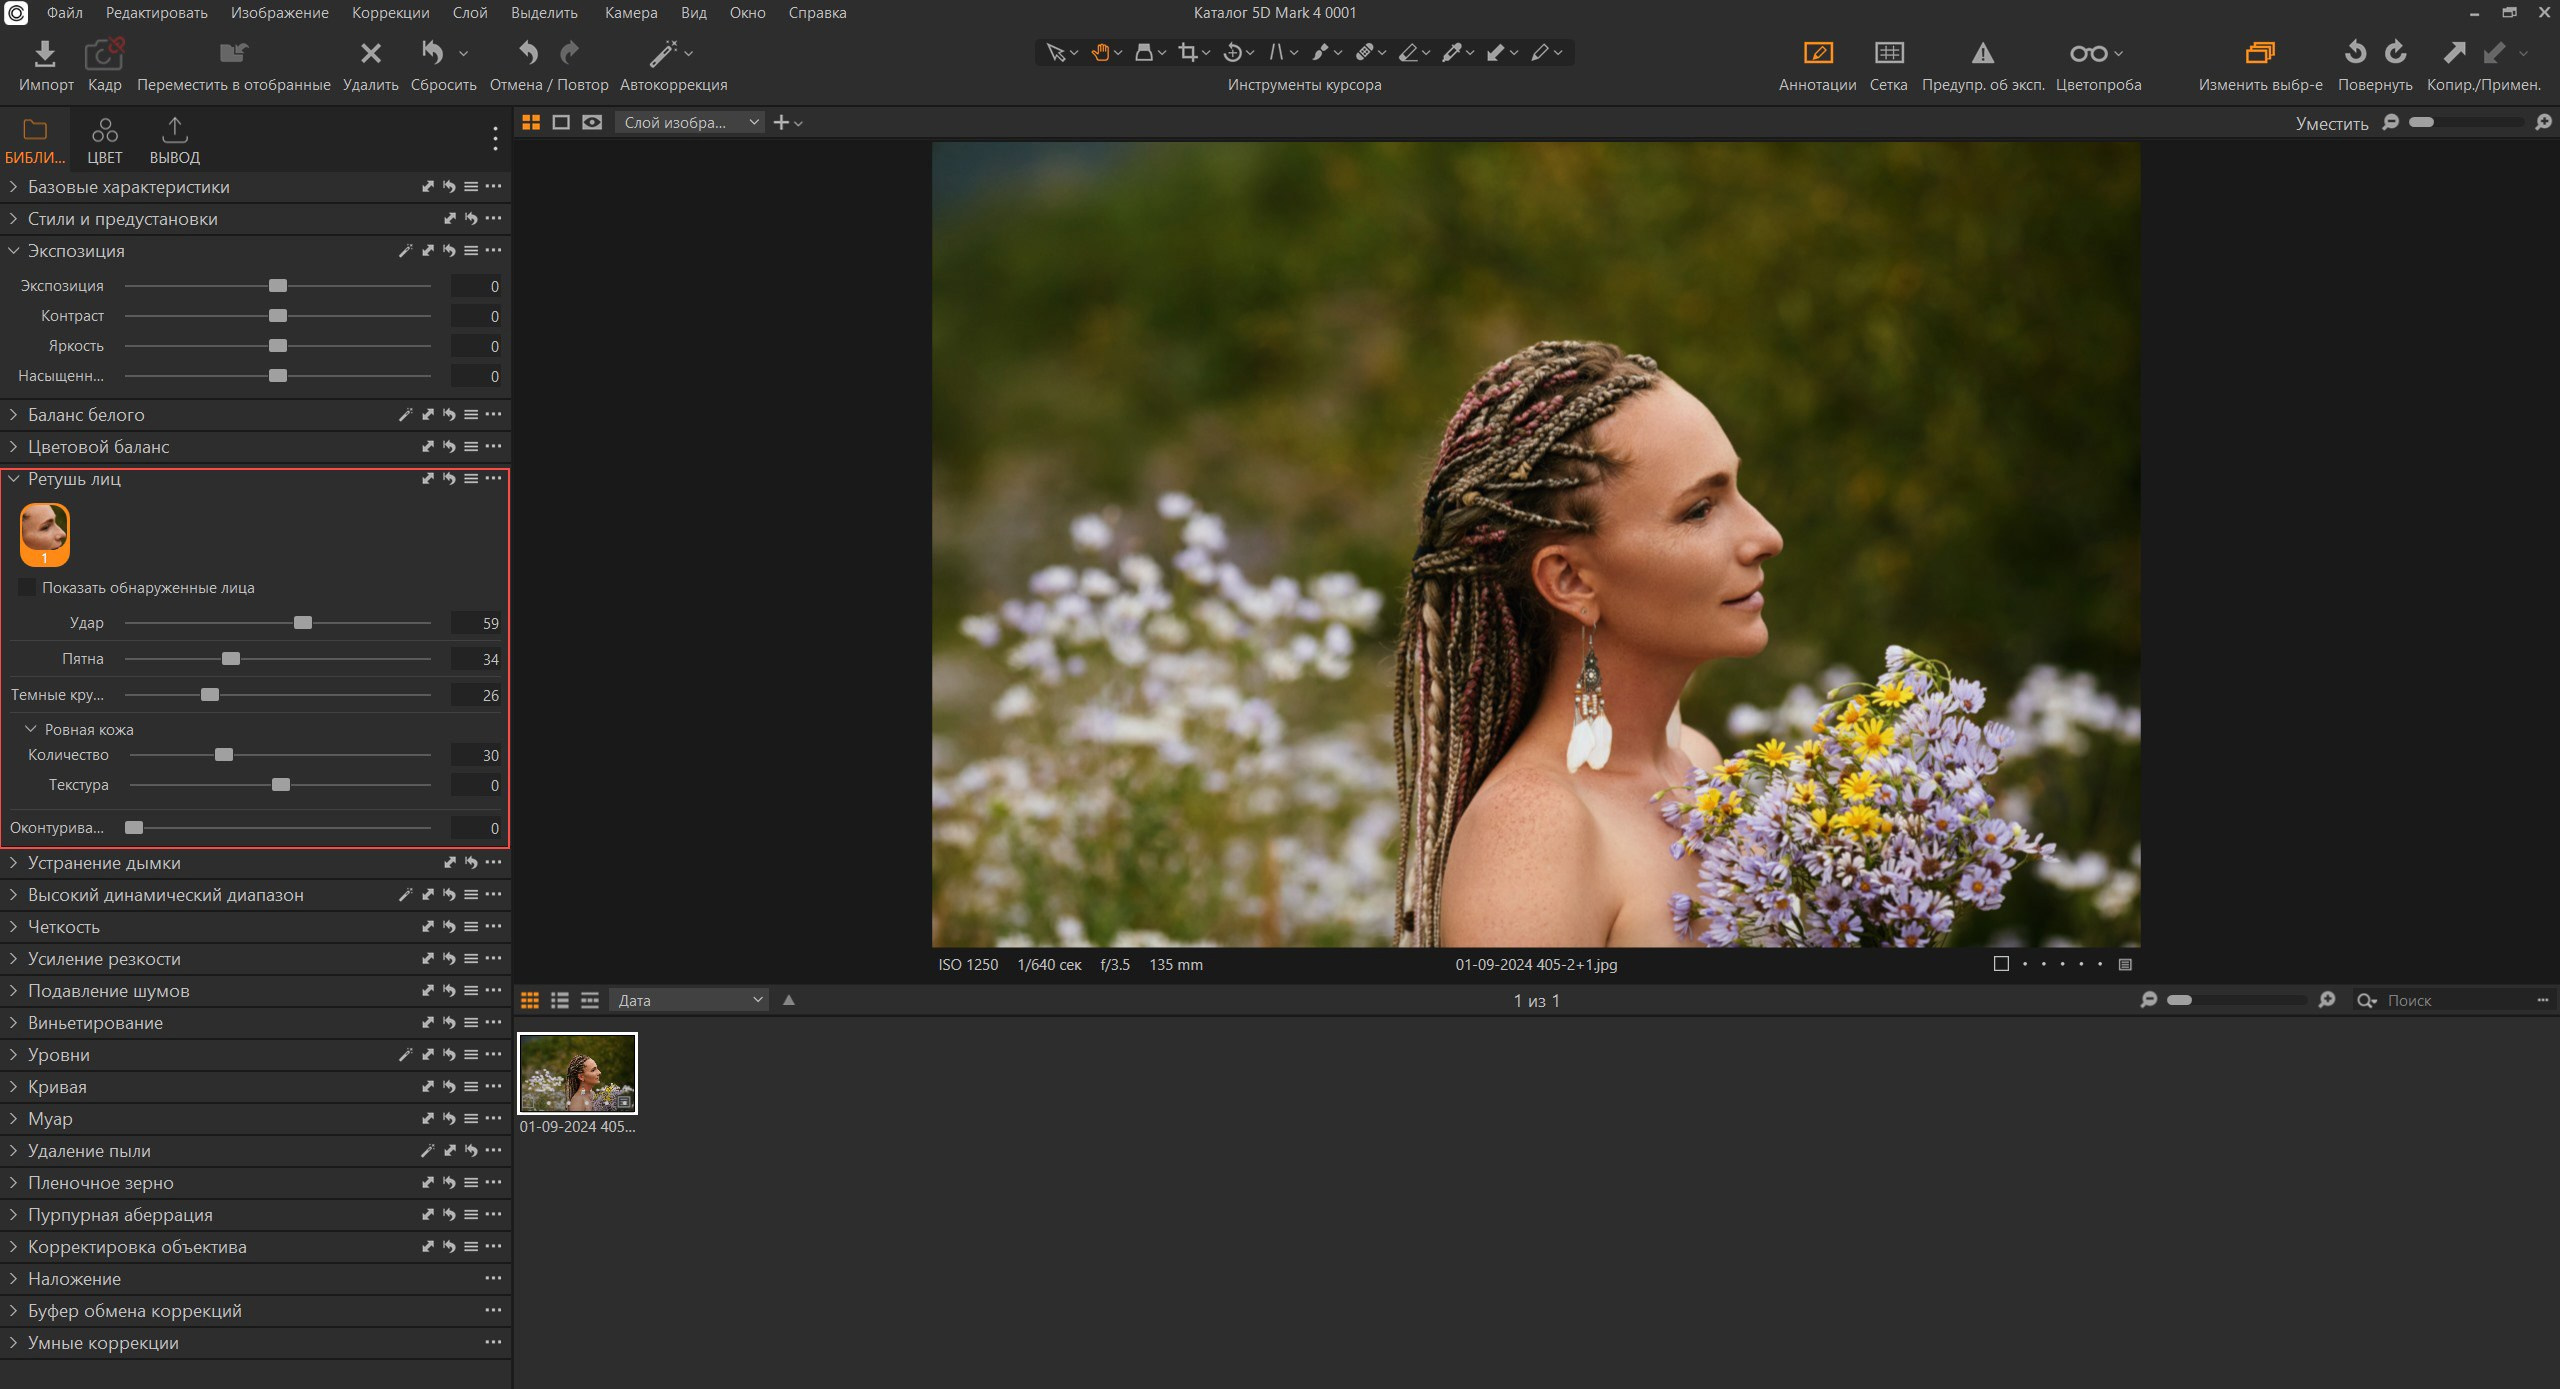Switch viewer to single image view
The width and height of the screenshot is (2560, 1389).
[x=561, y=122]
